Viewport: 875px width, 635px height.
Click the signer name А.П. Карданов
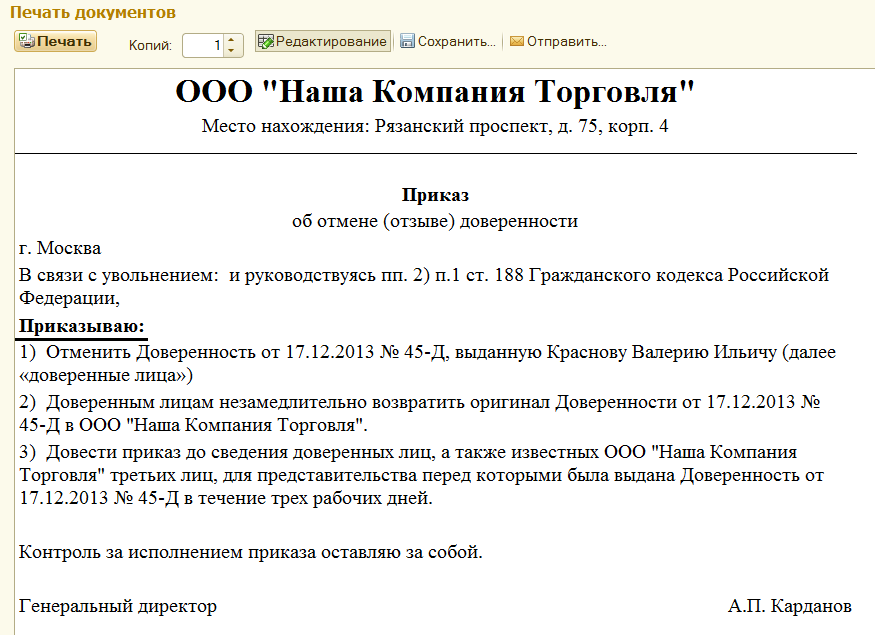pos(790,606)
